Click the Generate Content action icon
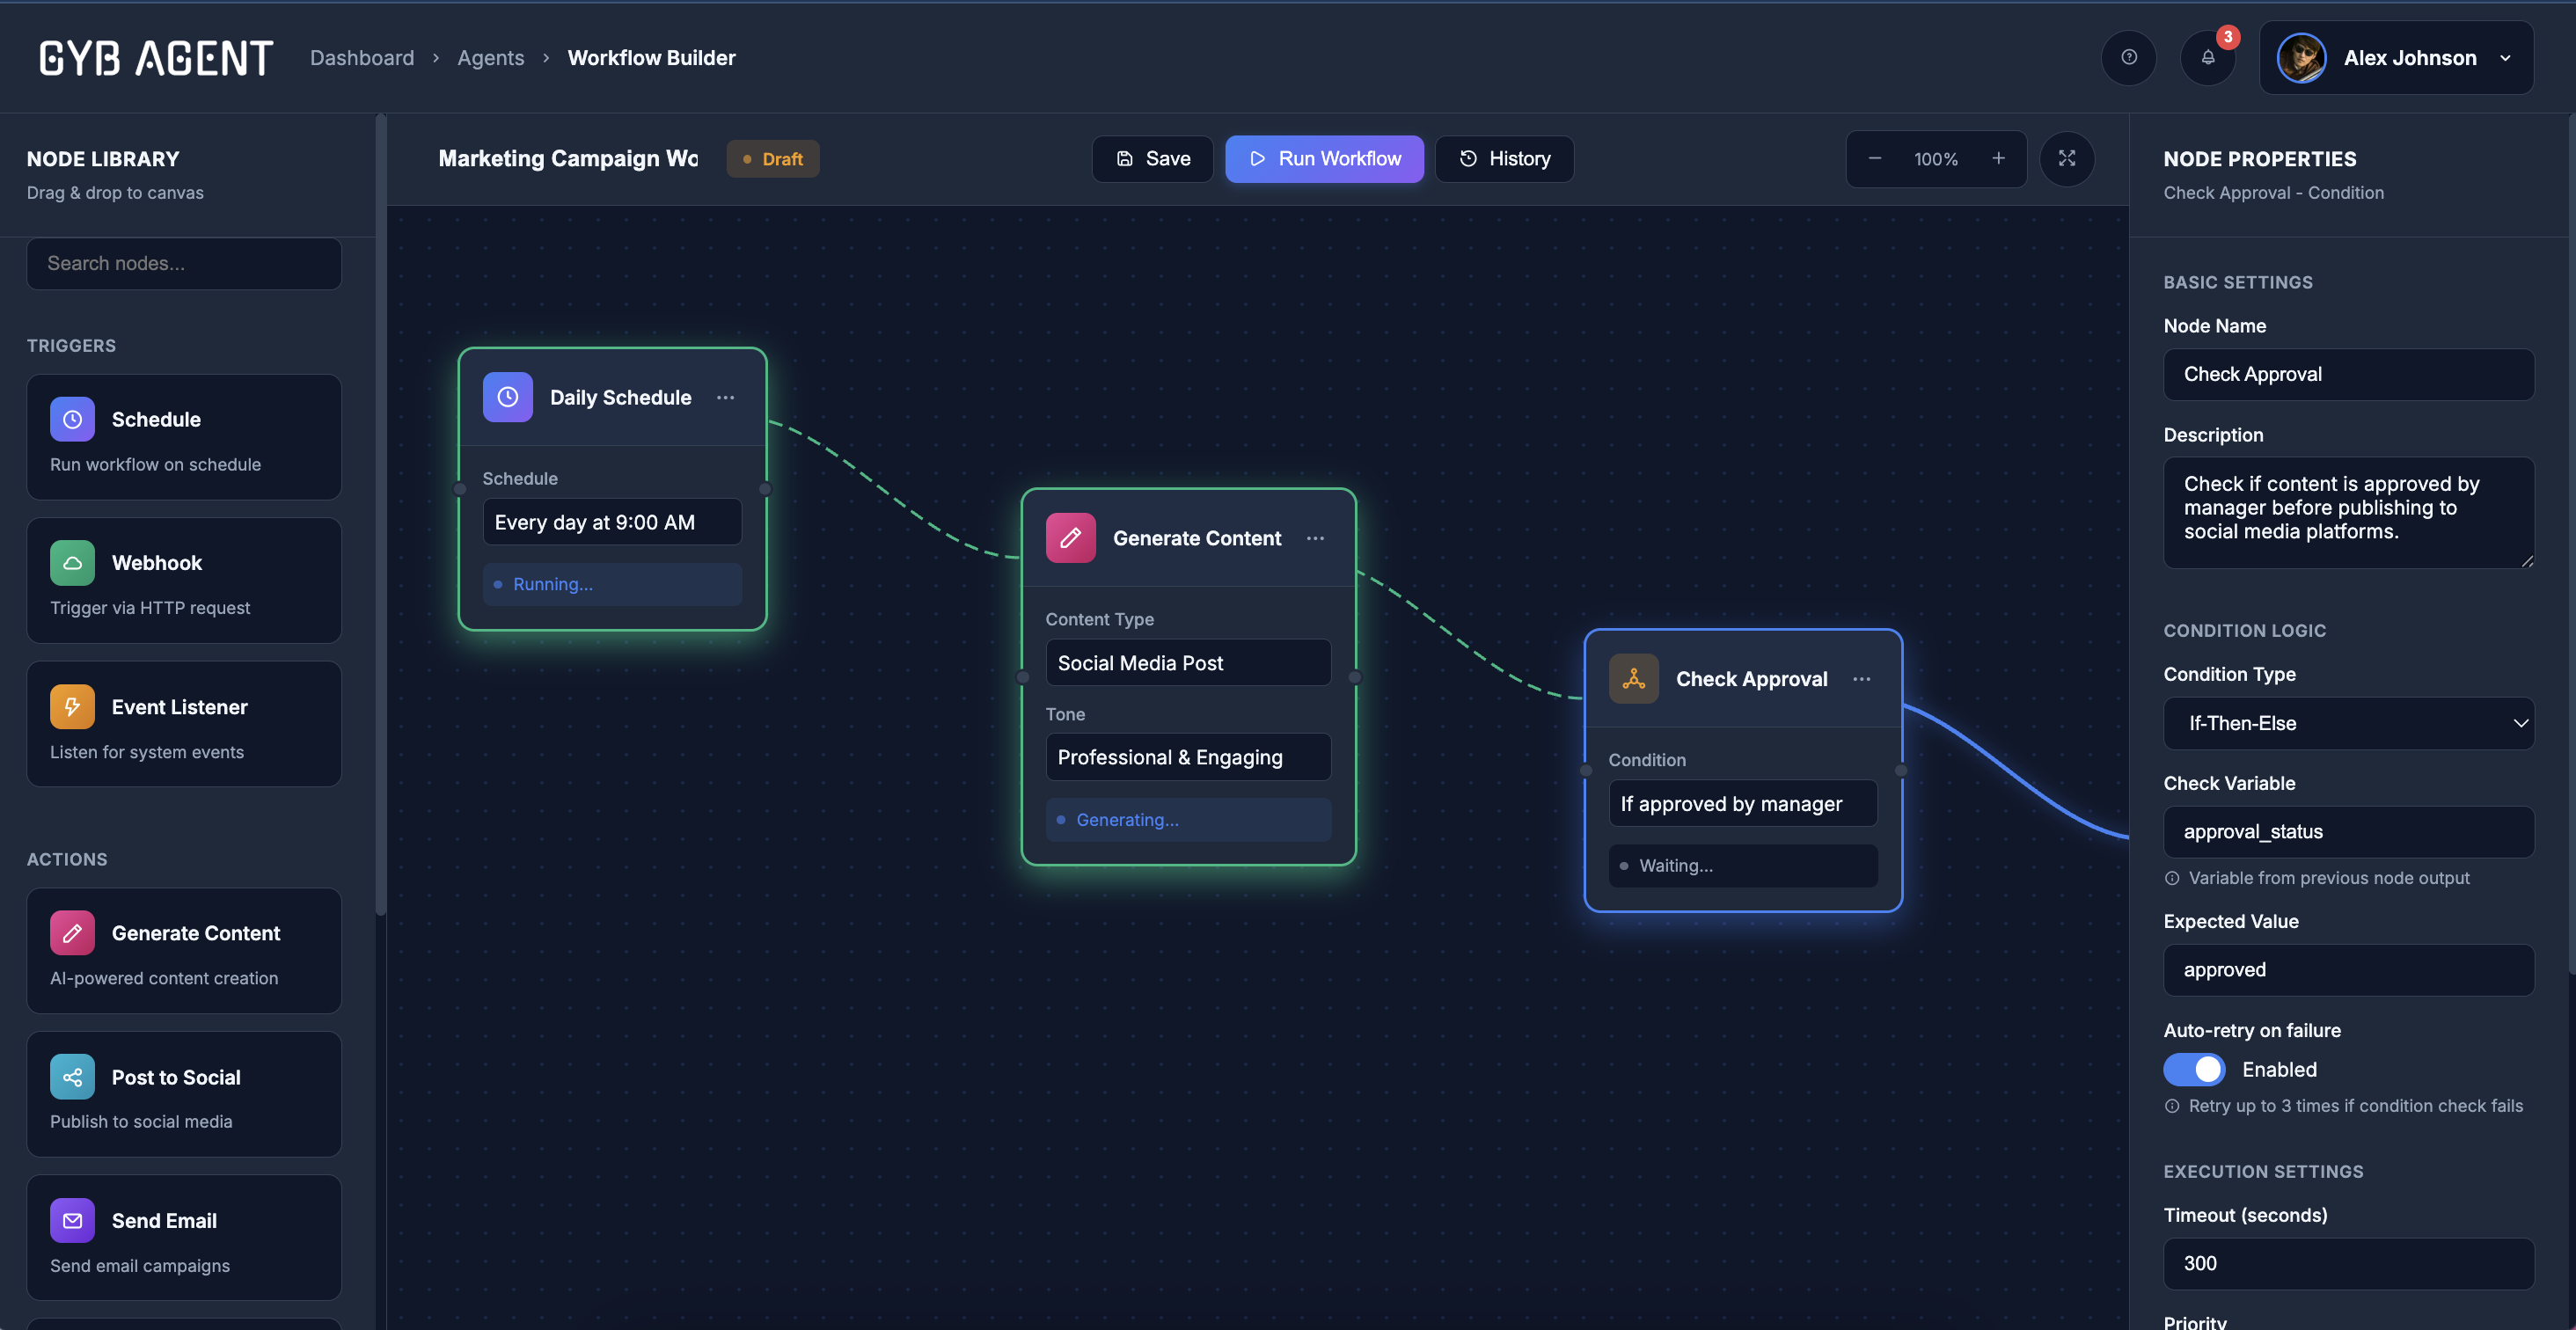Image resolution: width=2576 pixels, height=1330 pixels. pos(71,932)
